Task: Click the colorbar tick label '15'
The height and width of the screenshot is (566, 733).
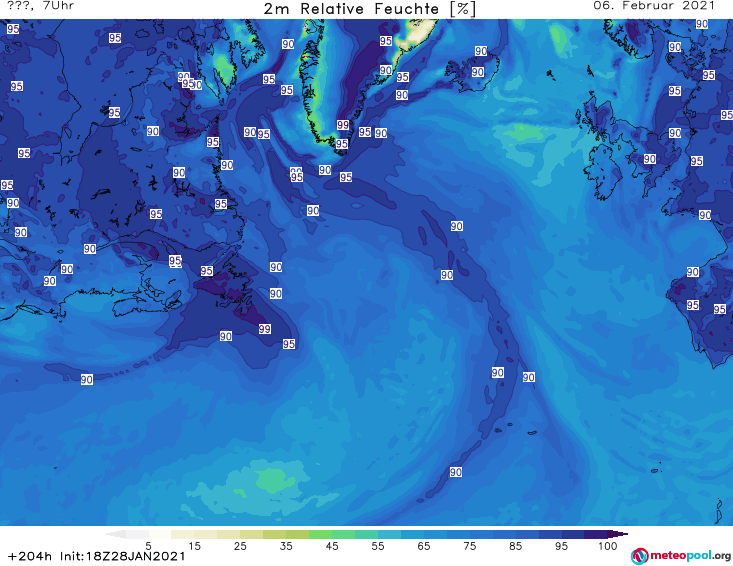Action: click(194, 546)
